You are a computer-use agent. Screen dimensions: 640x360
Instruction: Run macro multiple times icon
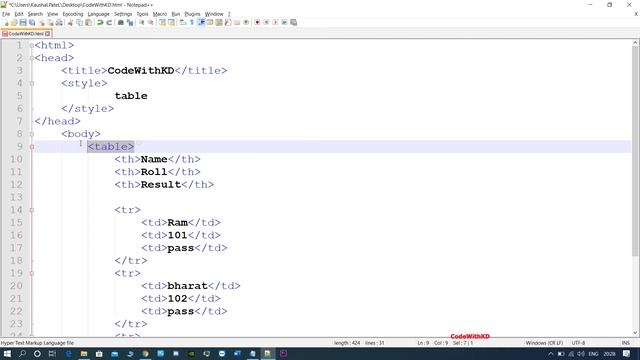point(284,22)
